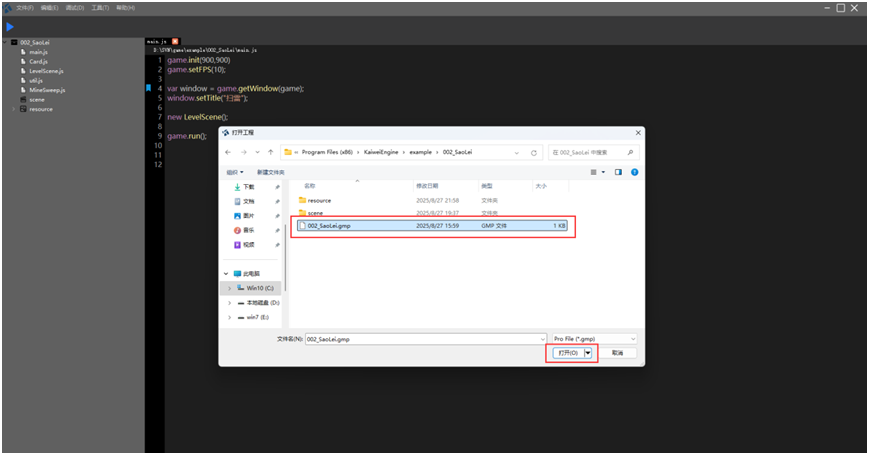Image resolution: width=869 pixels, height=455 pixels.
Task: Run the project with the blue play button
Action: [9, 27]
